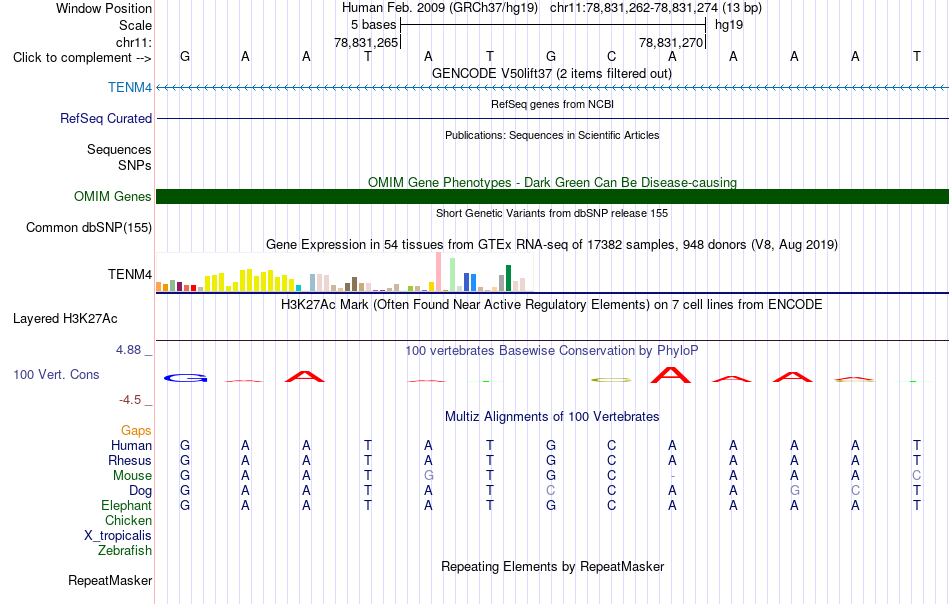This screenshot has height=604, width=950.
Task: Click the Multiz Alignments of 100 Vertebrates title
Action: click(x=552, y=416)
